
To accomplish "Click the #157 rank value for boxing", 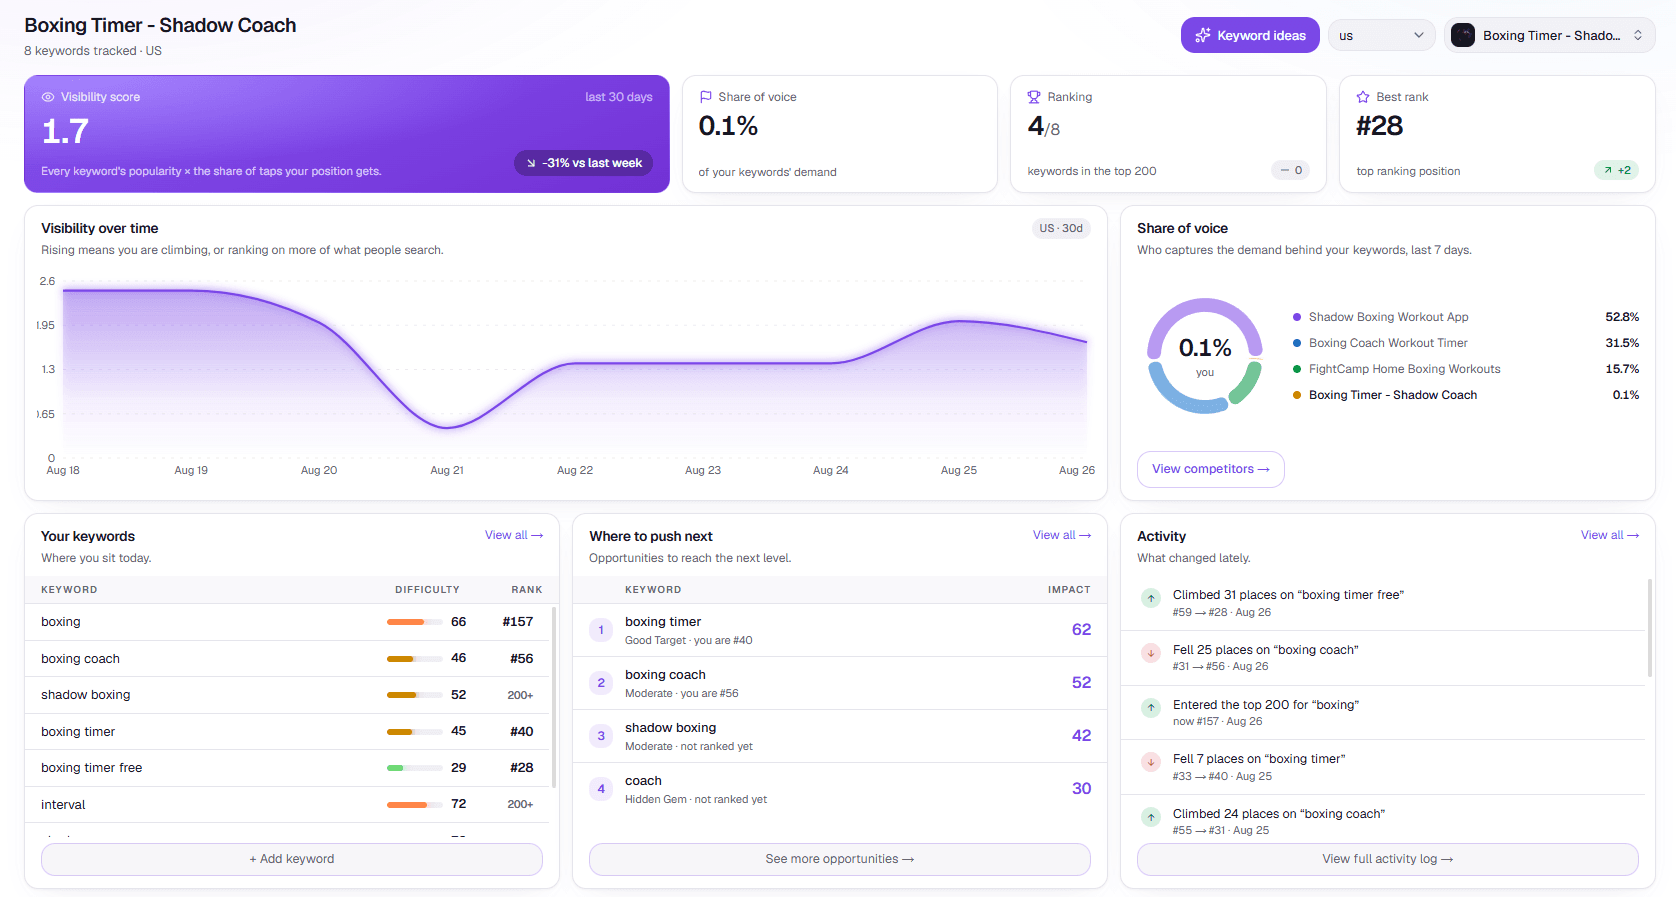I will [x=518, y=622].
